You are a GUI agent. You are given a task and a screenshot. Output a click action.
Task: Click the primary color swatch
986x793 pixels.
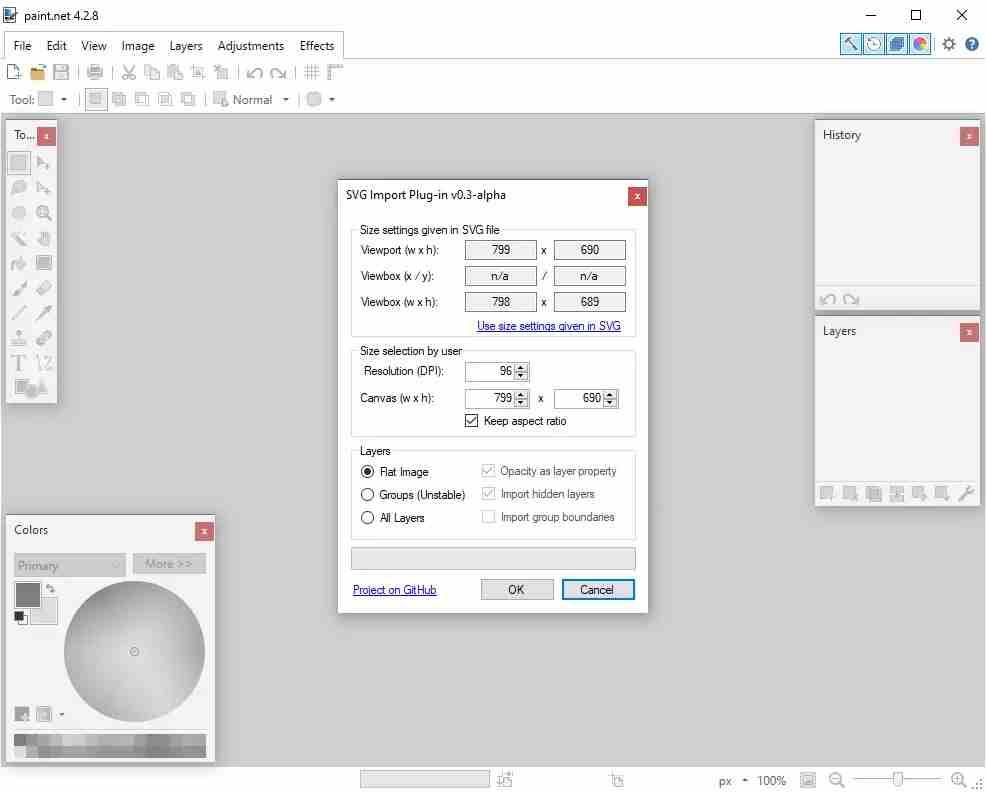point(27,594)
